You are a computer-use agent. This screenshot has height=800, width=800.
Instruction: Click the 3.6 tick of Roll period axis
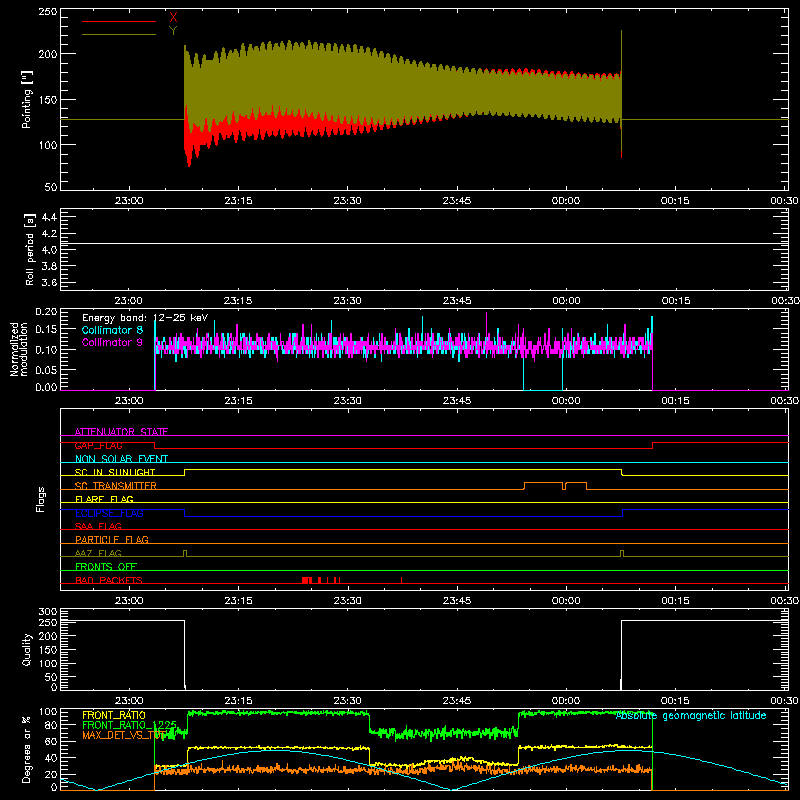[x=49, y=282]
